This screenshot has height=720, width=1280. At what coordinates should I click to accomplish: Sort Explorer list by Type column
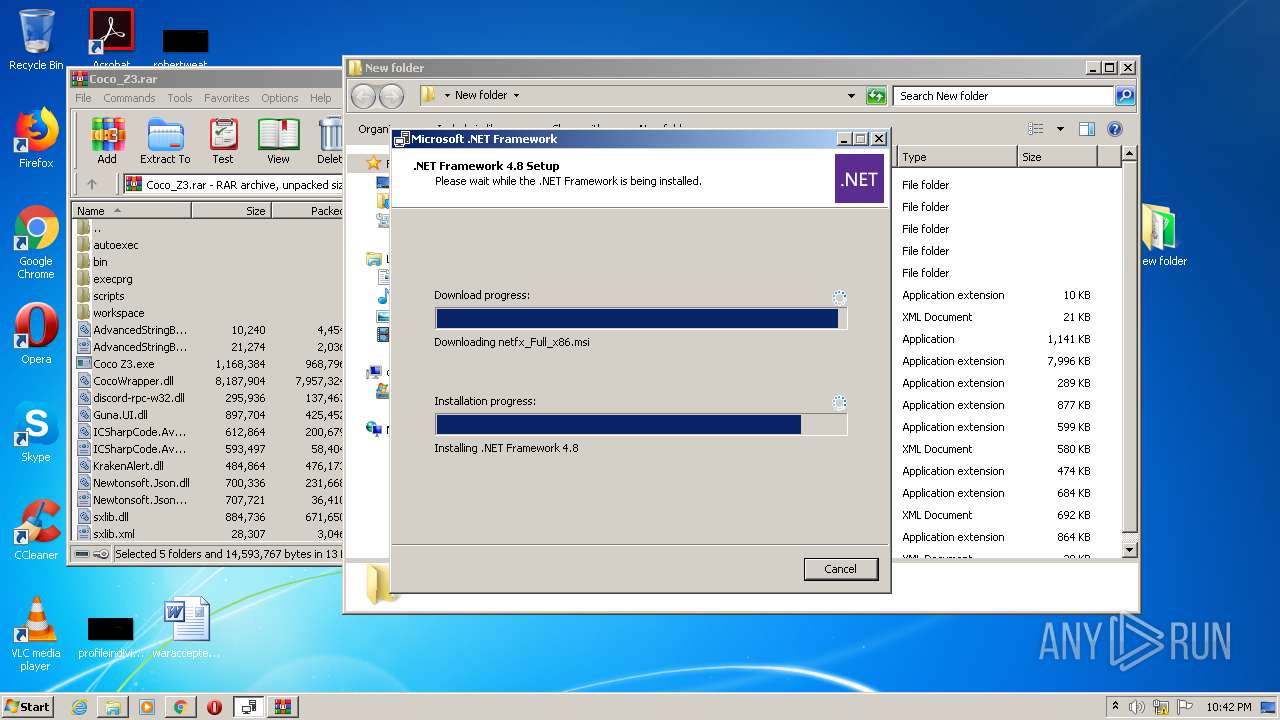(956, 157)
